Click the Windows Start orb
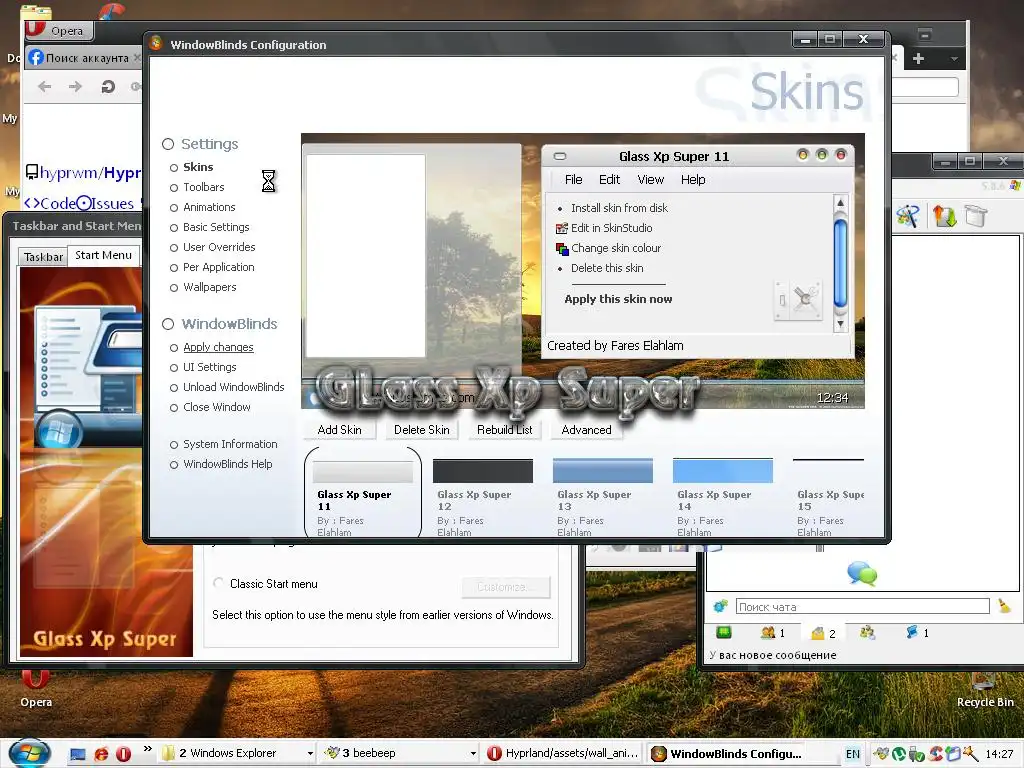Screen dimensions: 1024x768 coord(29,753)
